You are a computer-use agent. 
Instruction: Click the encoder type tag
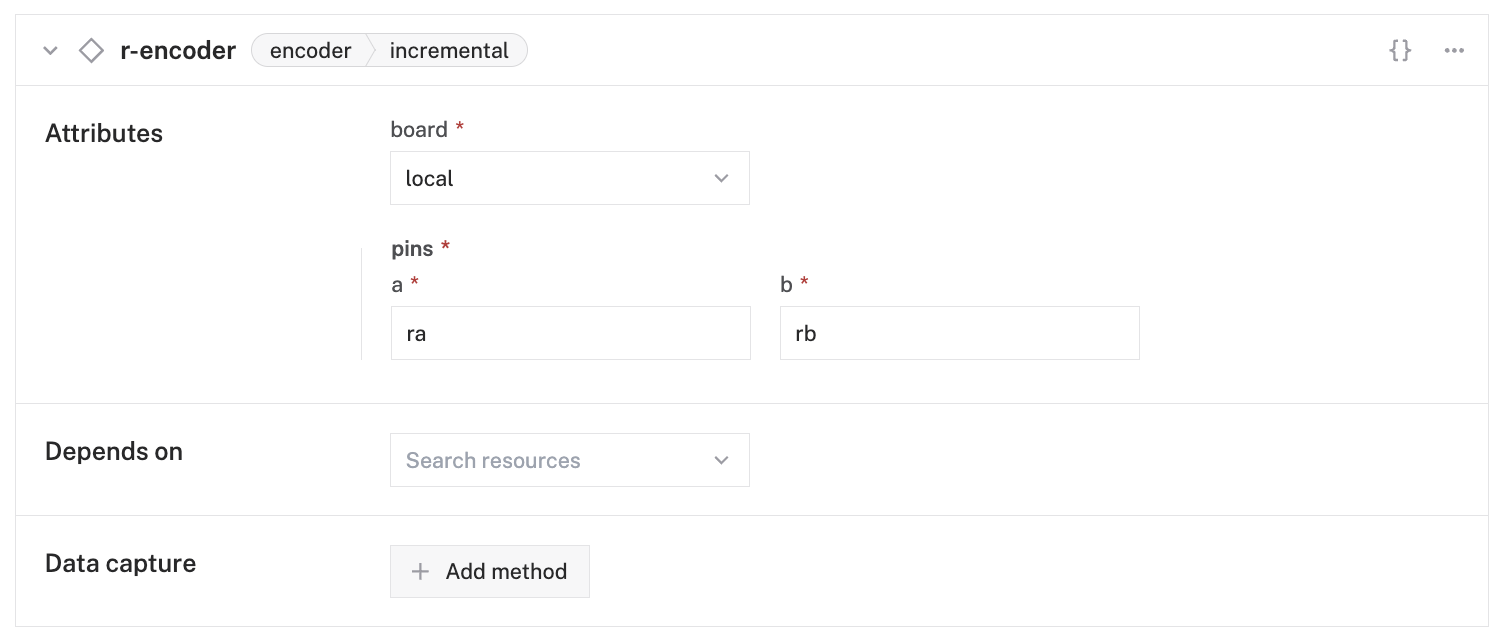[310, 51]
